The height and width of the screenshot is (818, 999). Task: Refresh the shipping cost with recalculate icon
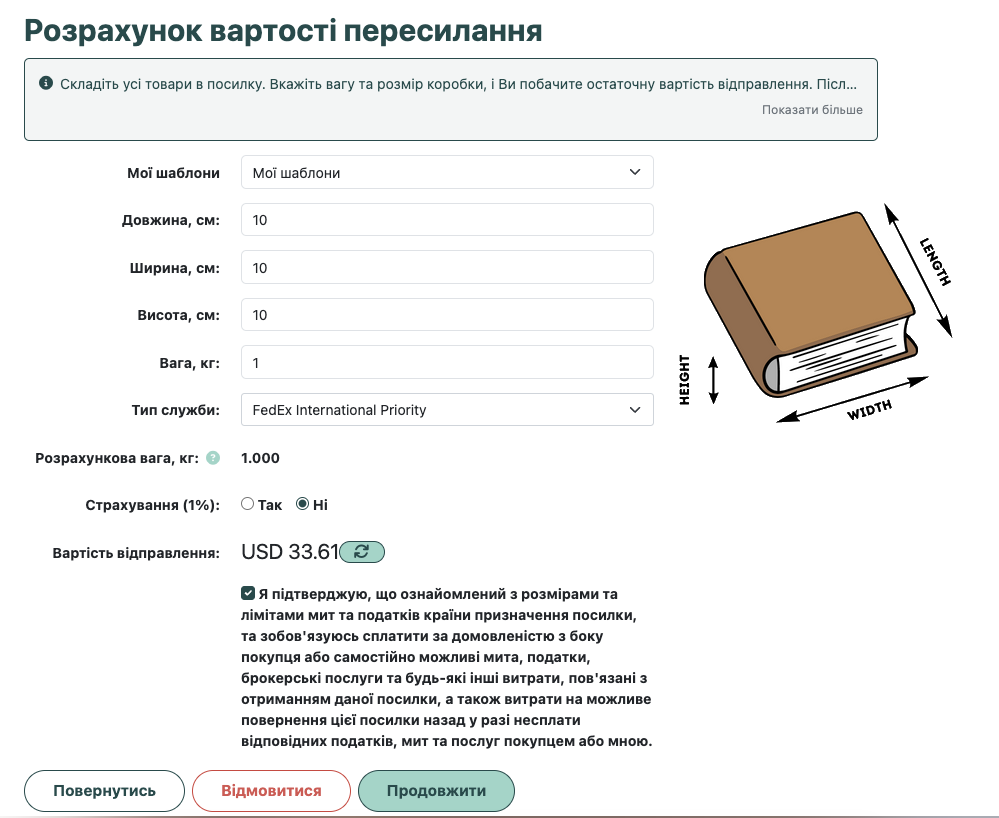[x=362, y=552]
